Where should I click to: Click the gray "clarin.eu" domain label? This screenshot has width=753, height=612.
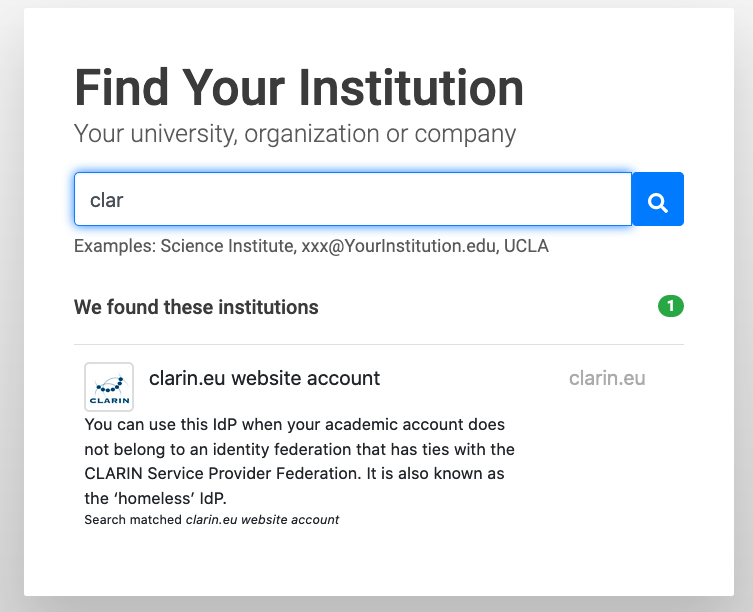[x=607, y=378]
